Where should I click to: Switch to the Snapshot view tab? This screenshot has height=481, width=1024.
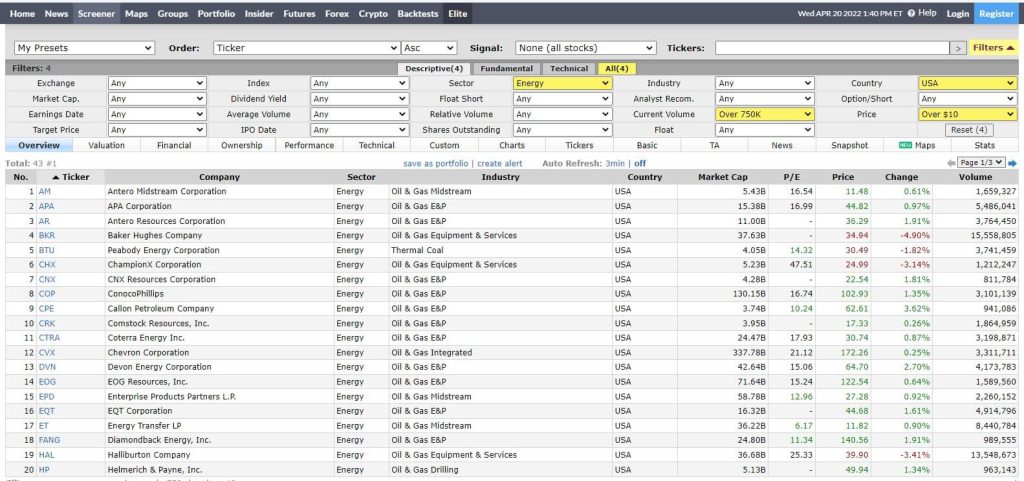click(850, 146)
